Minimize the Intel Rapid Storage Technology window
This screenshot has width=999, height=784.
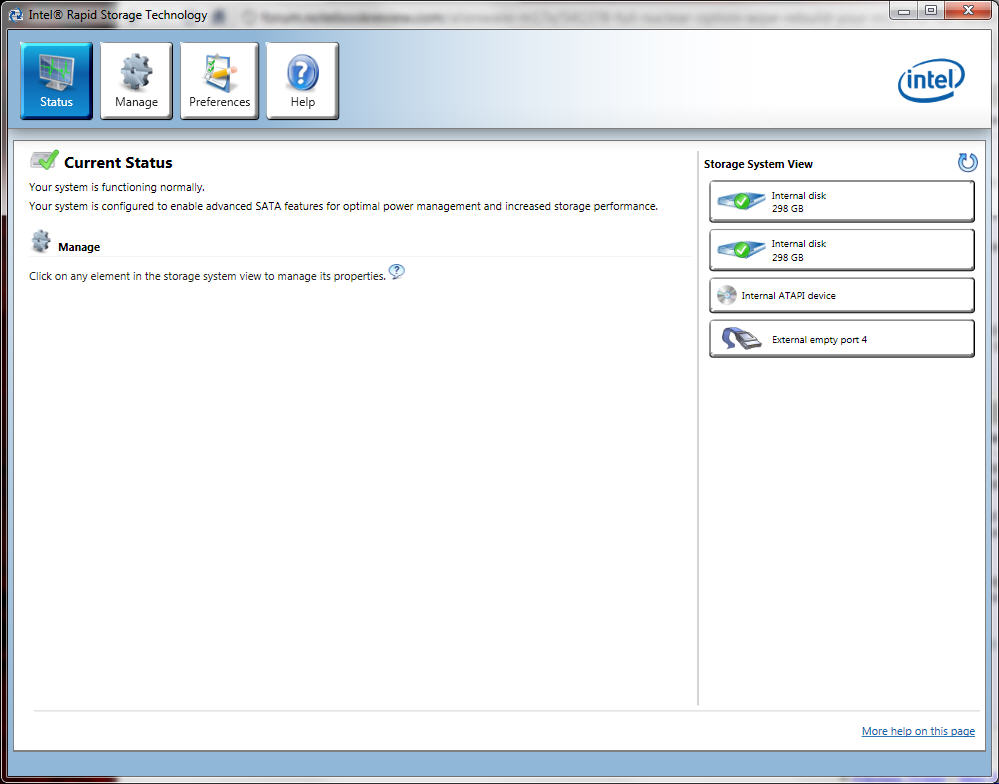pyautogui.click(x=903, y=11)
